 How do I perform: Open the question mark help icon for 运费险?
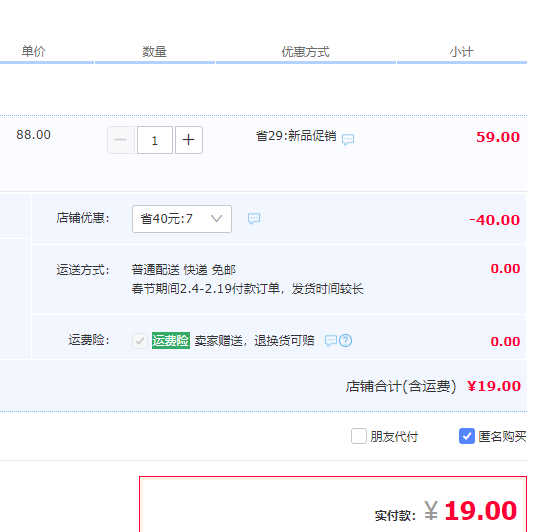coord(346,340)
